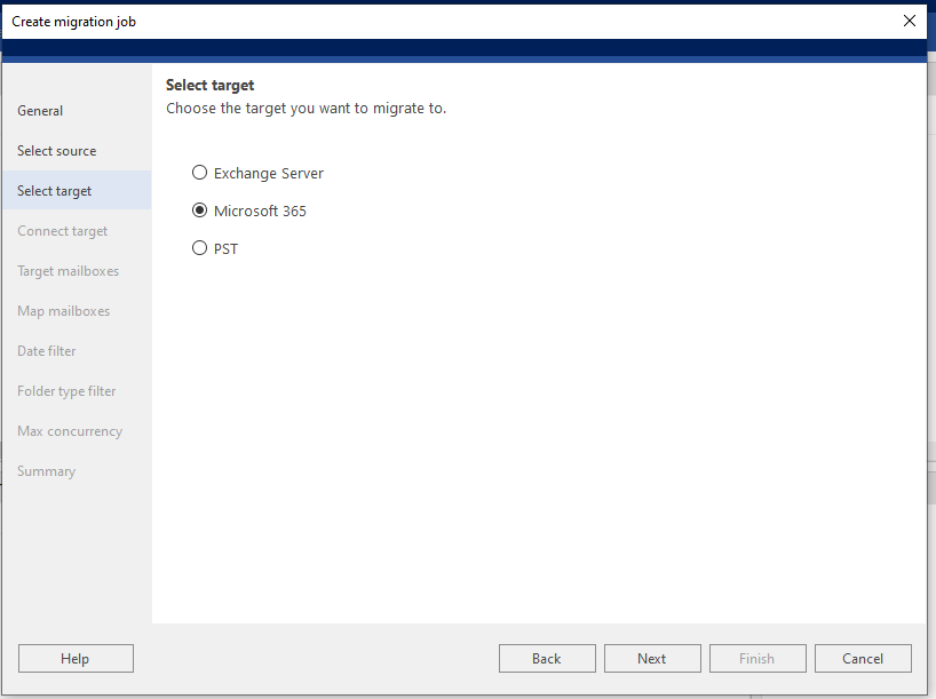Click the 'Create migration job' window title
The image size is (936, 699).
[x=74, y=21]
